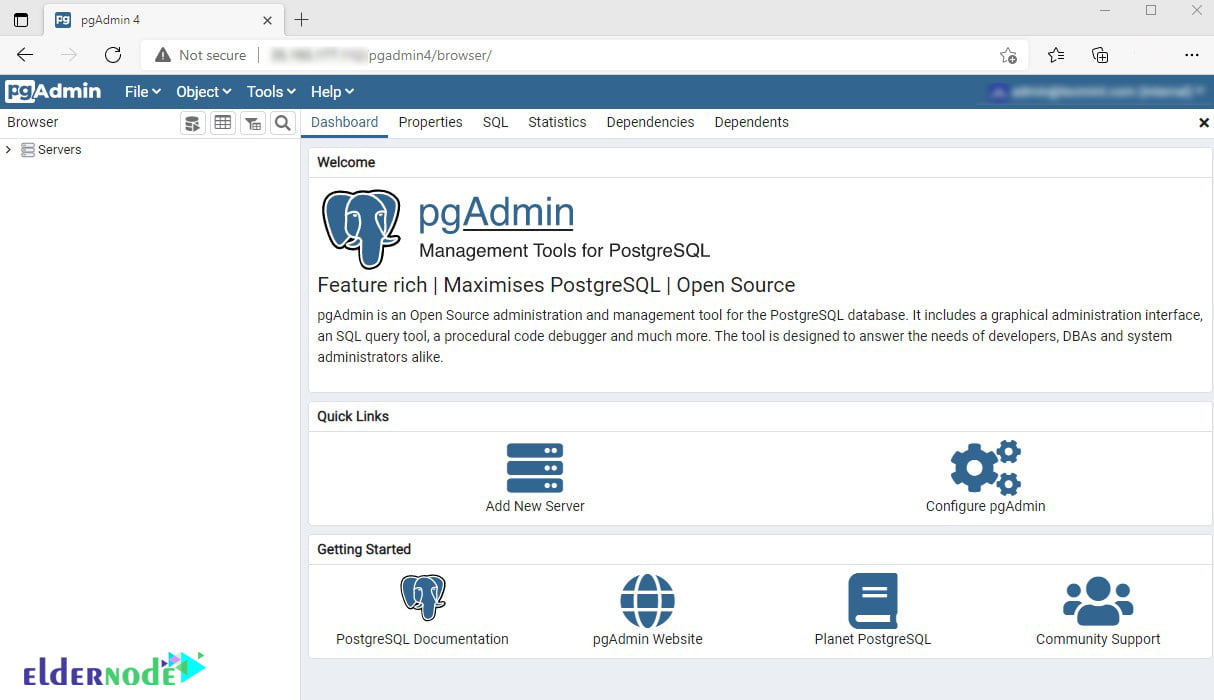Select the pgAdmin 4 browser tab
This screenshot has height=700, width=1214.
[163, 20]
